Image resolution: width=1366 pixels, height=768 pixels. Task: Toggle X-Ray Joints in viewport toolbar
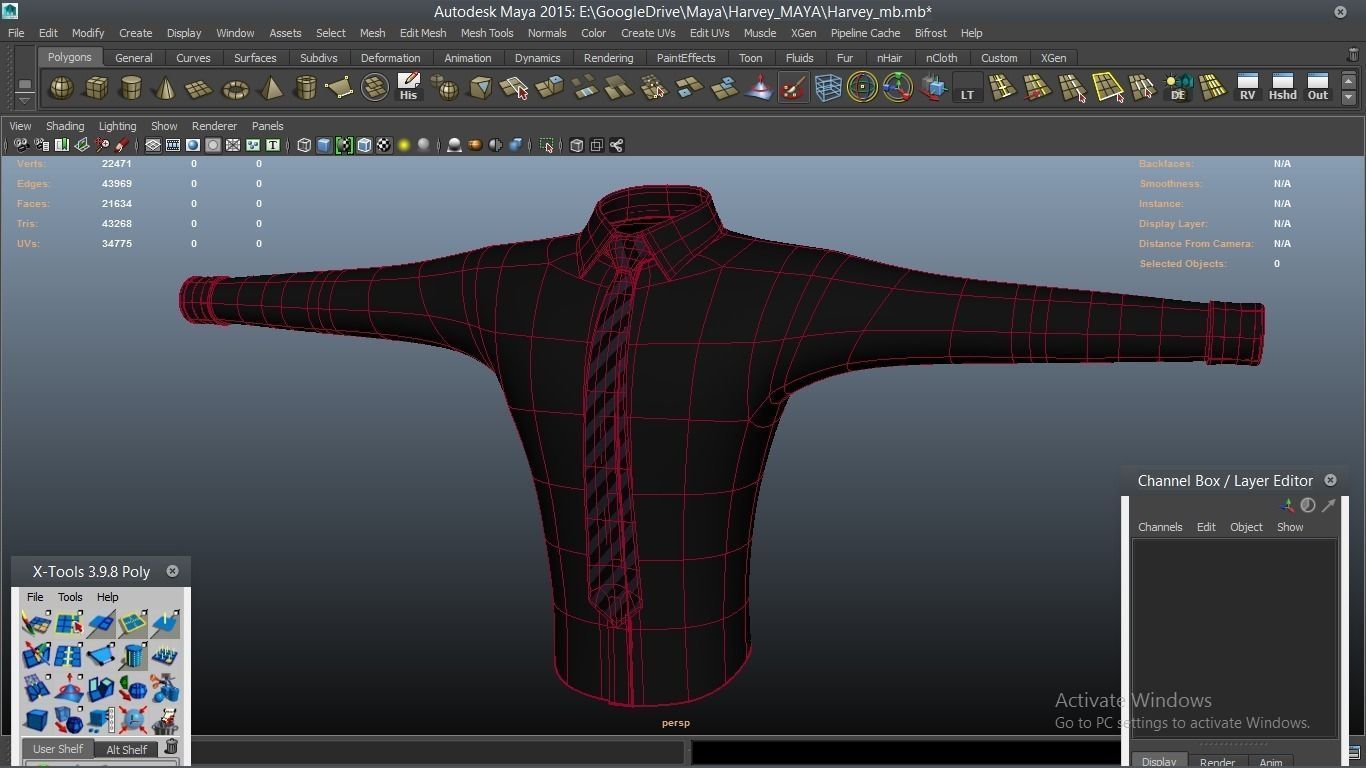pyautogui.click(x=616, y=146)
